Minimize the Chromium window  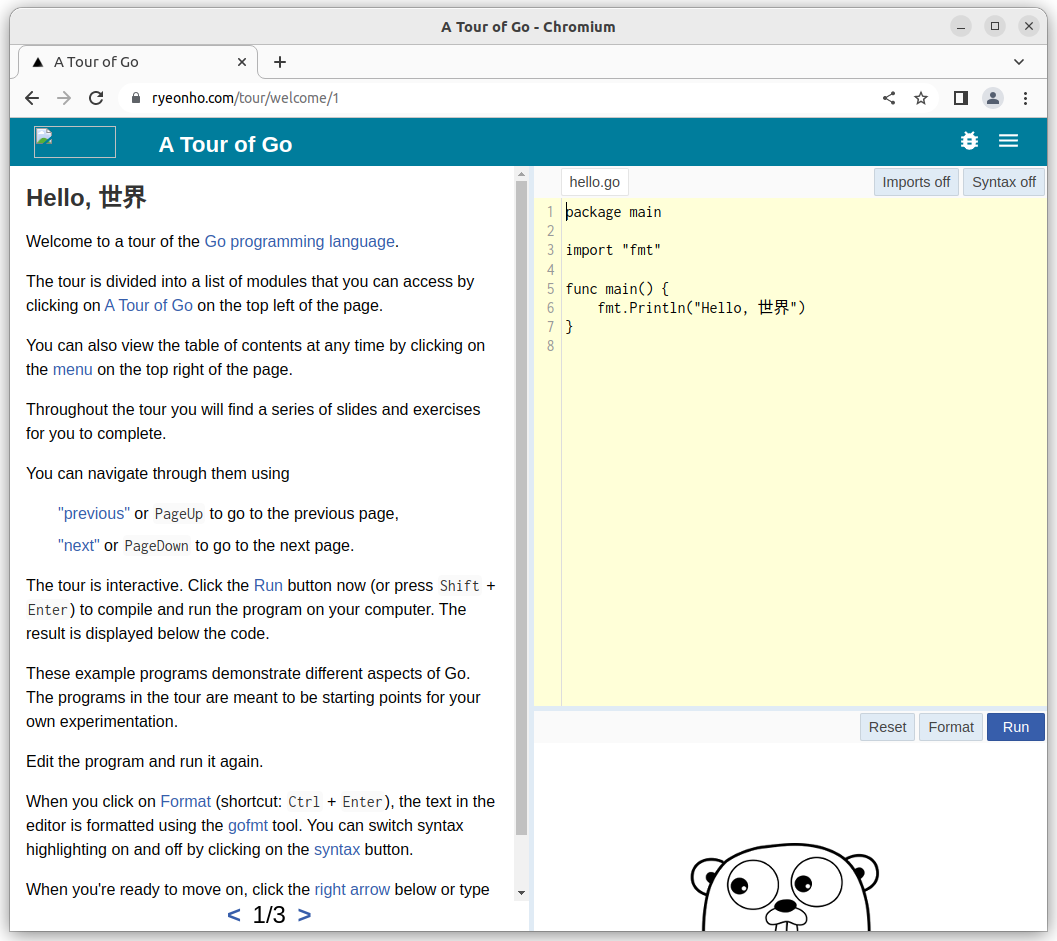click(x=961, y=27)
